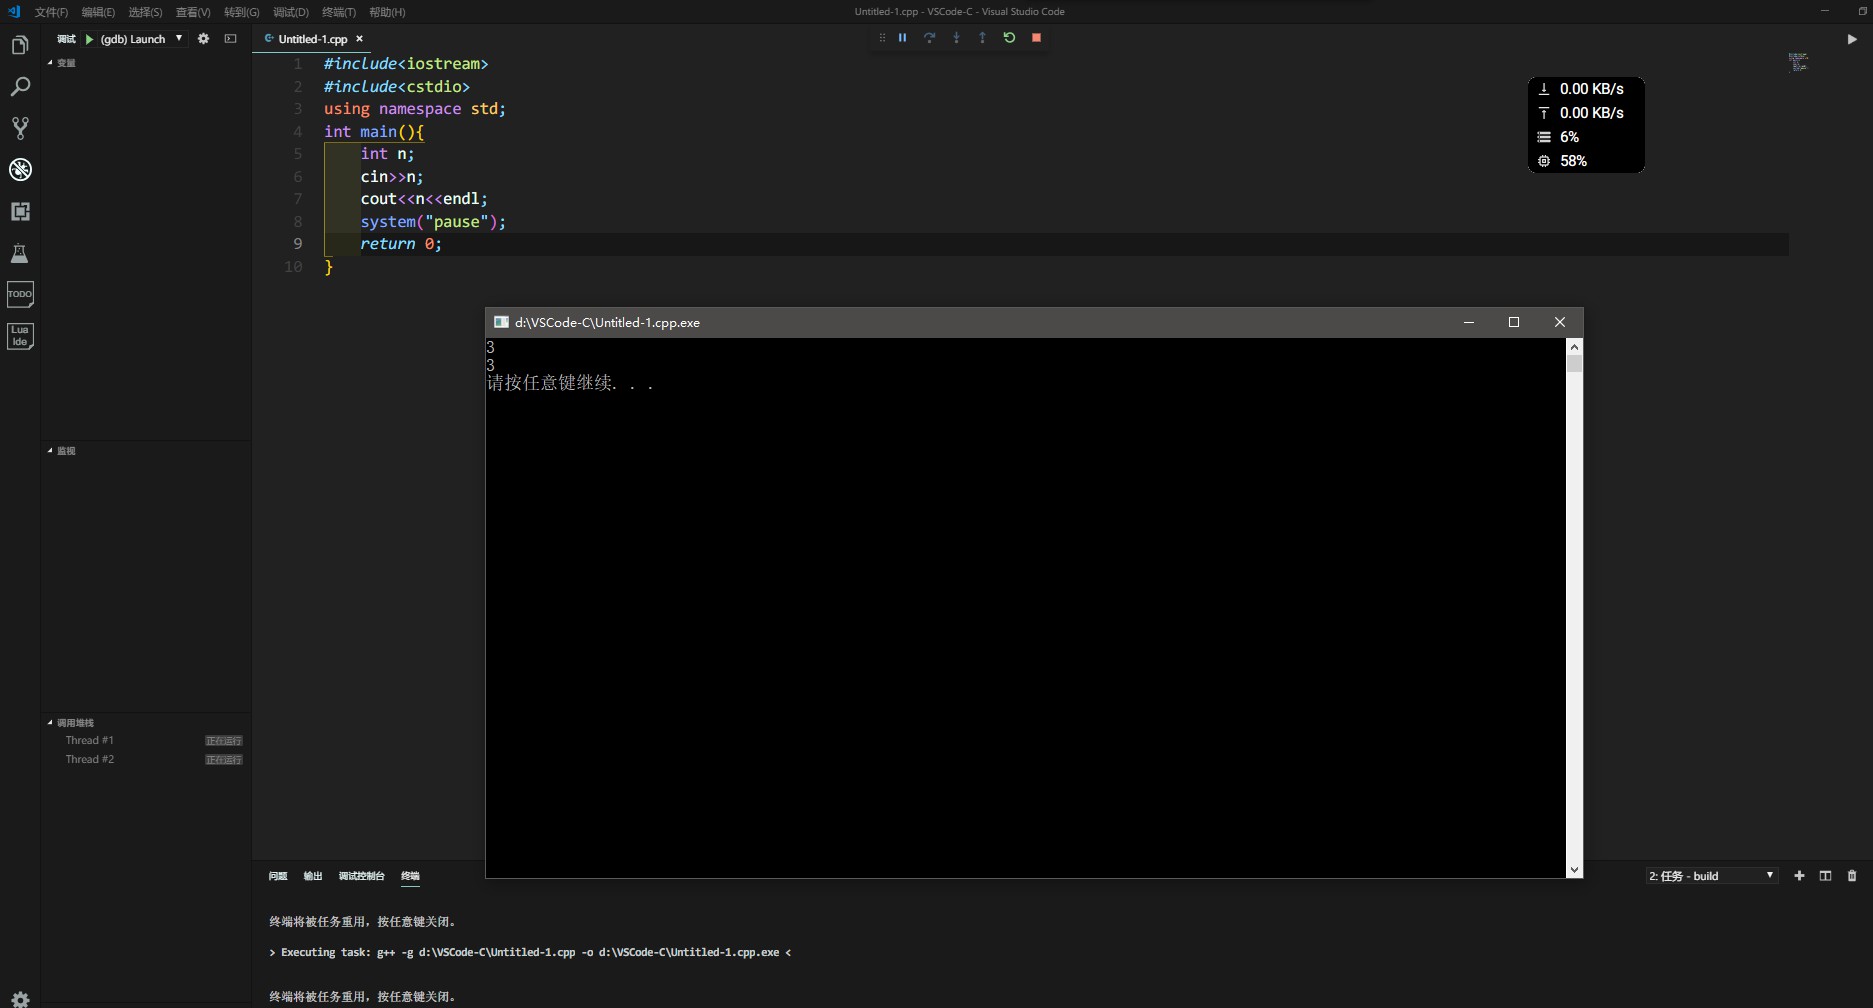Open the 编辑(E) menu
The width and height of the screenshot is (1873, 1008).
(98, 12)
